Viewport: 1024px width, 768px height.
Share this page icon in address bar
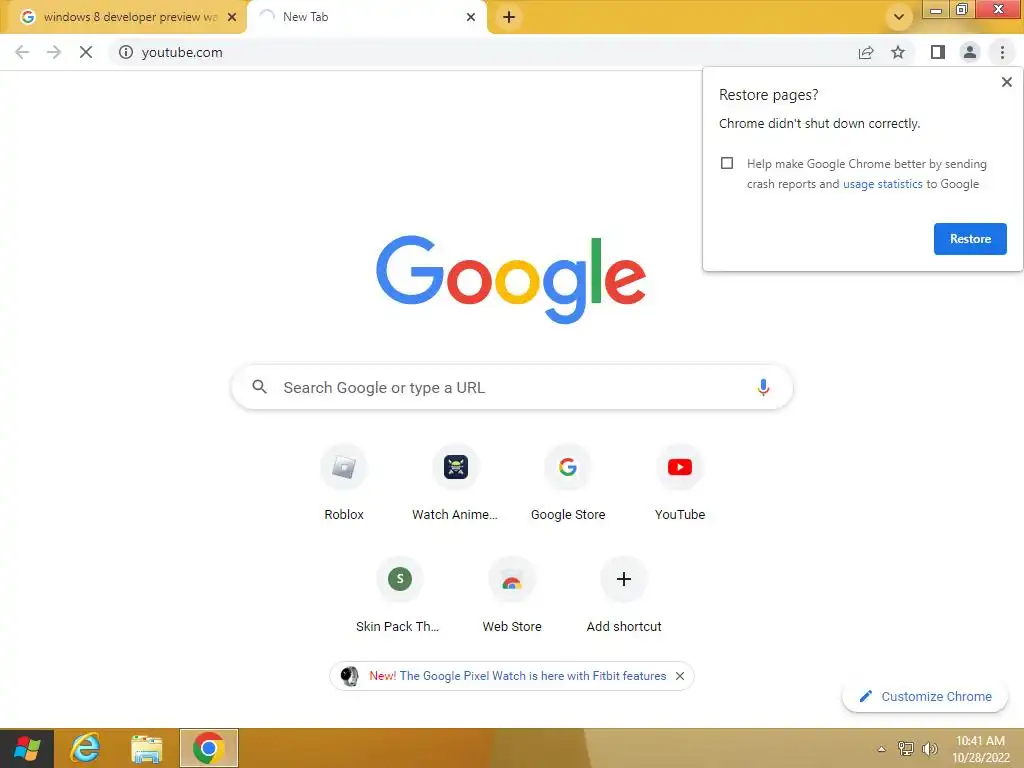[866, 52]
